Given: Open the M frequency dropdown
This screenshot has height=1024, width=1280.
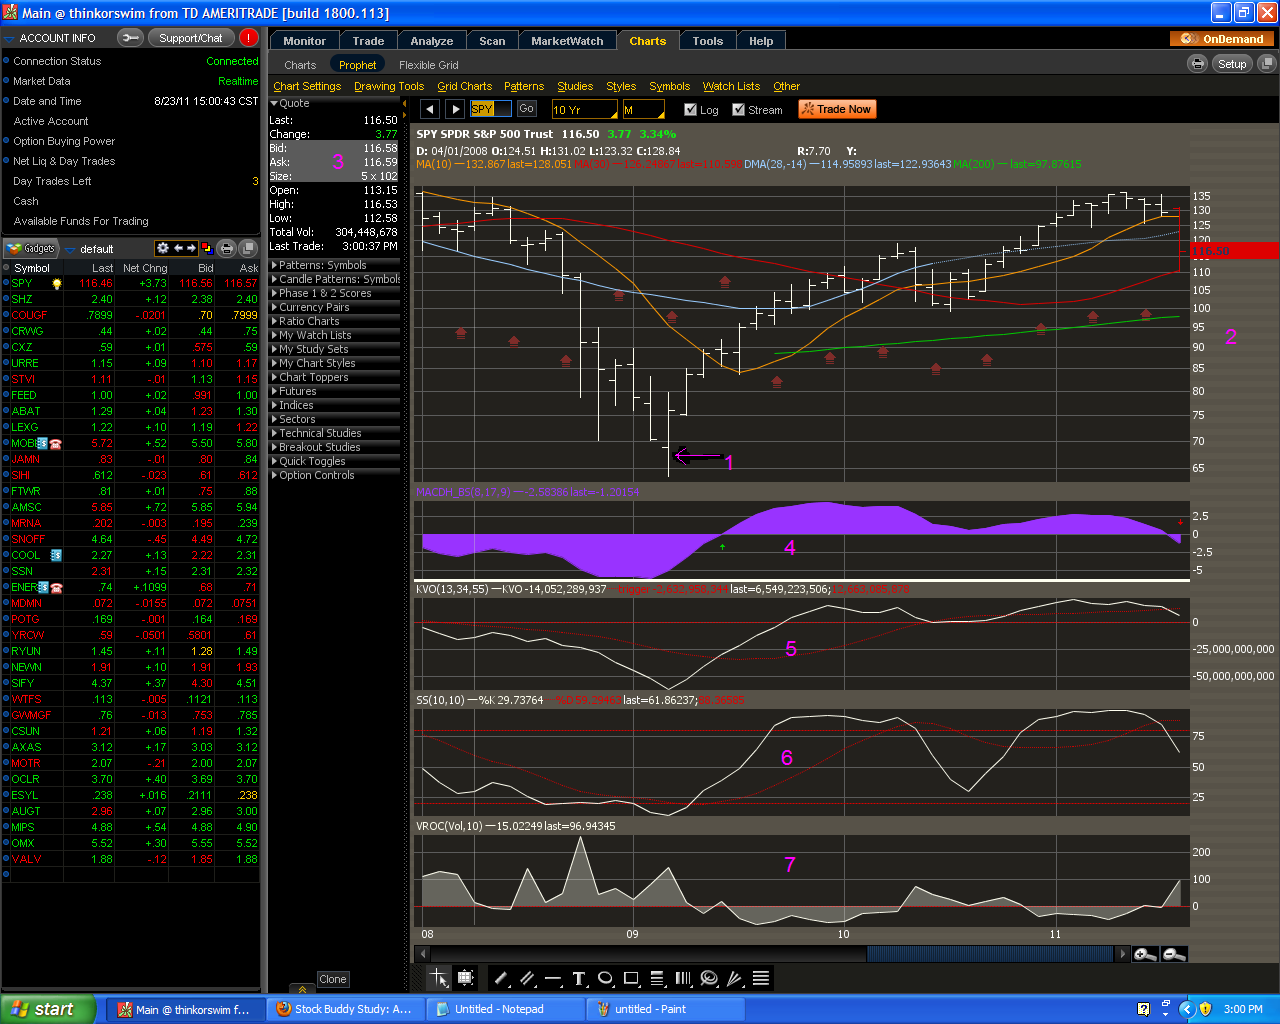Looking at the screenshot, I should pyautogui.click(x=644, y=110).
